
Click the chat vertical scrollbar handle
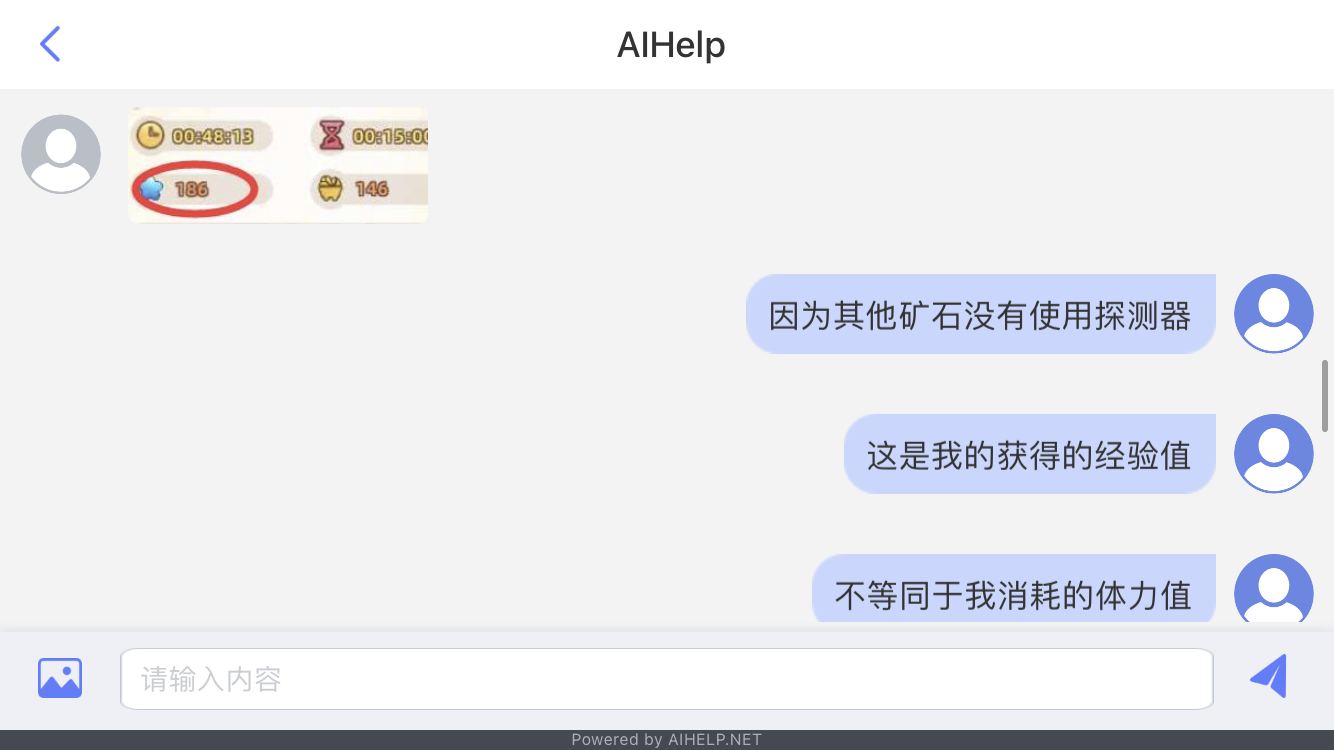click(x=1326, y=396)
